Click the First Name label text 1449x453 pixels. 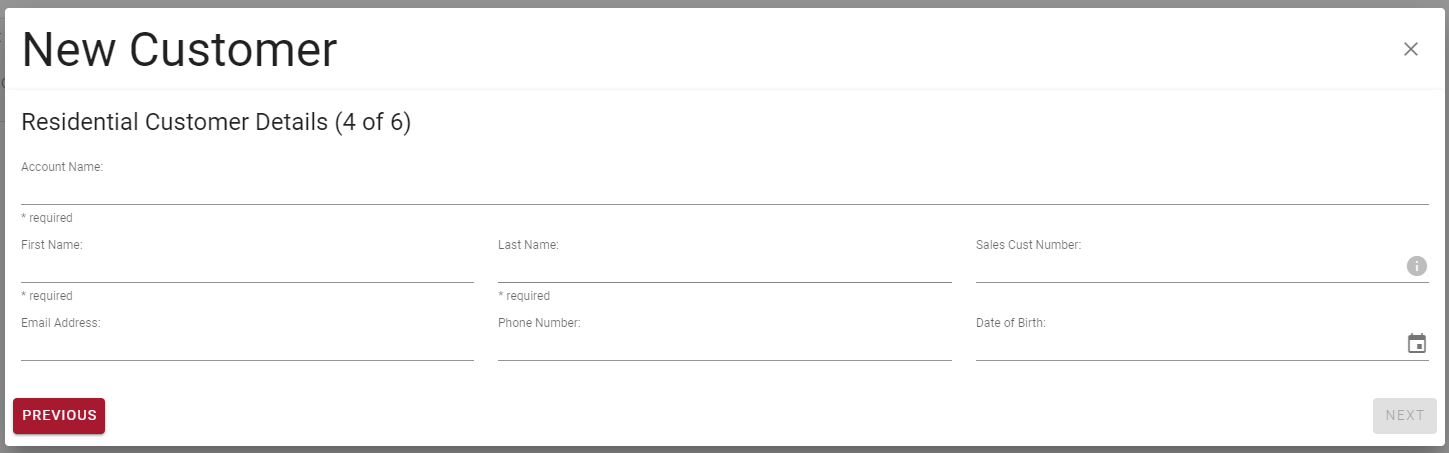click(x=52, y=245)
